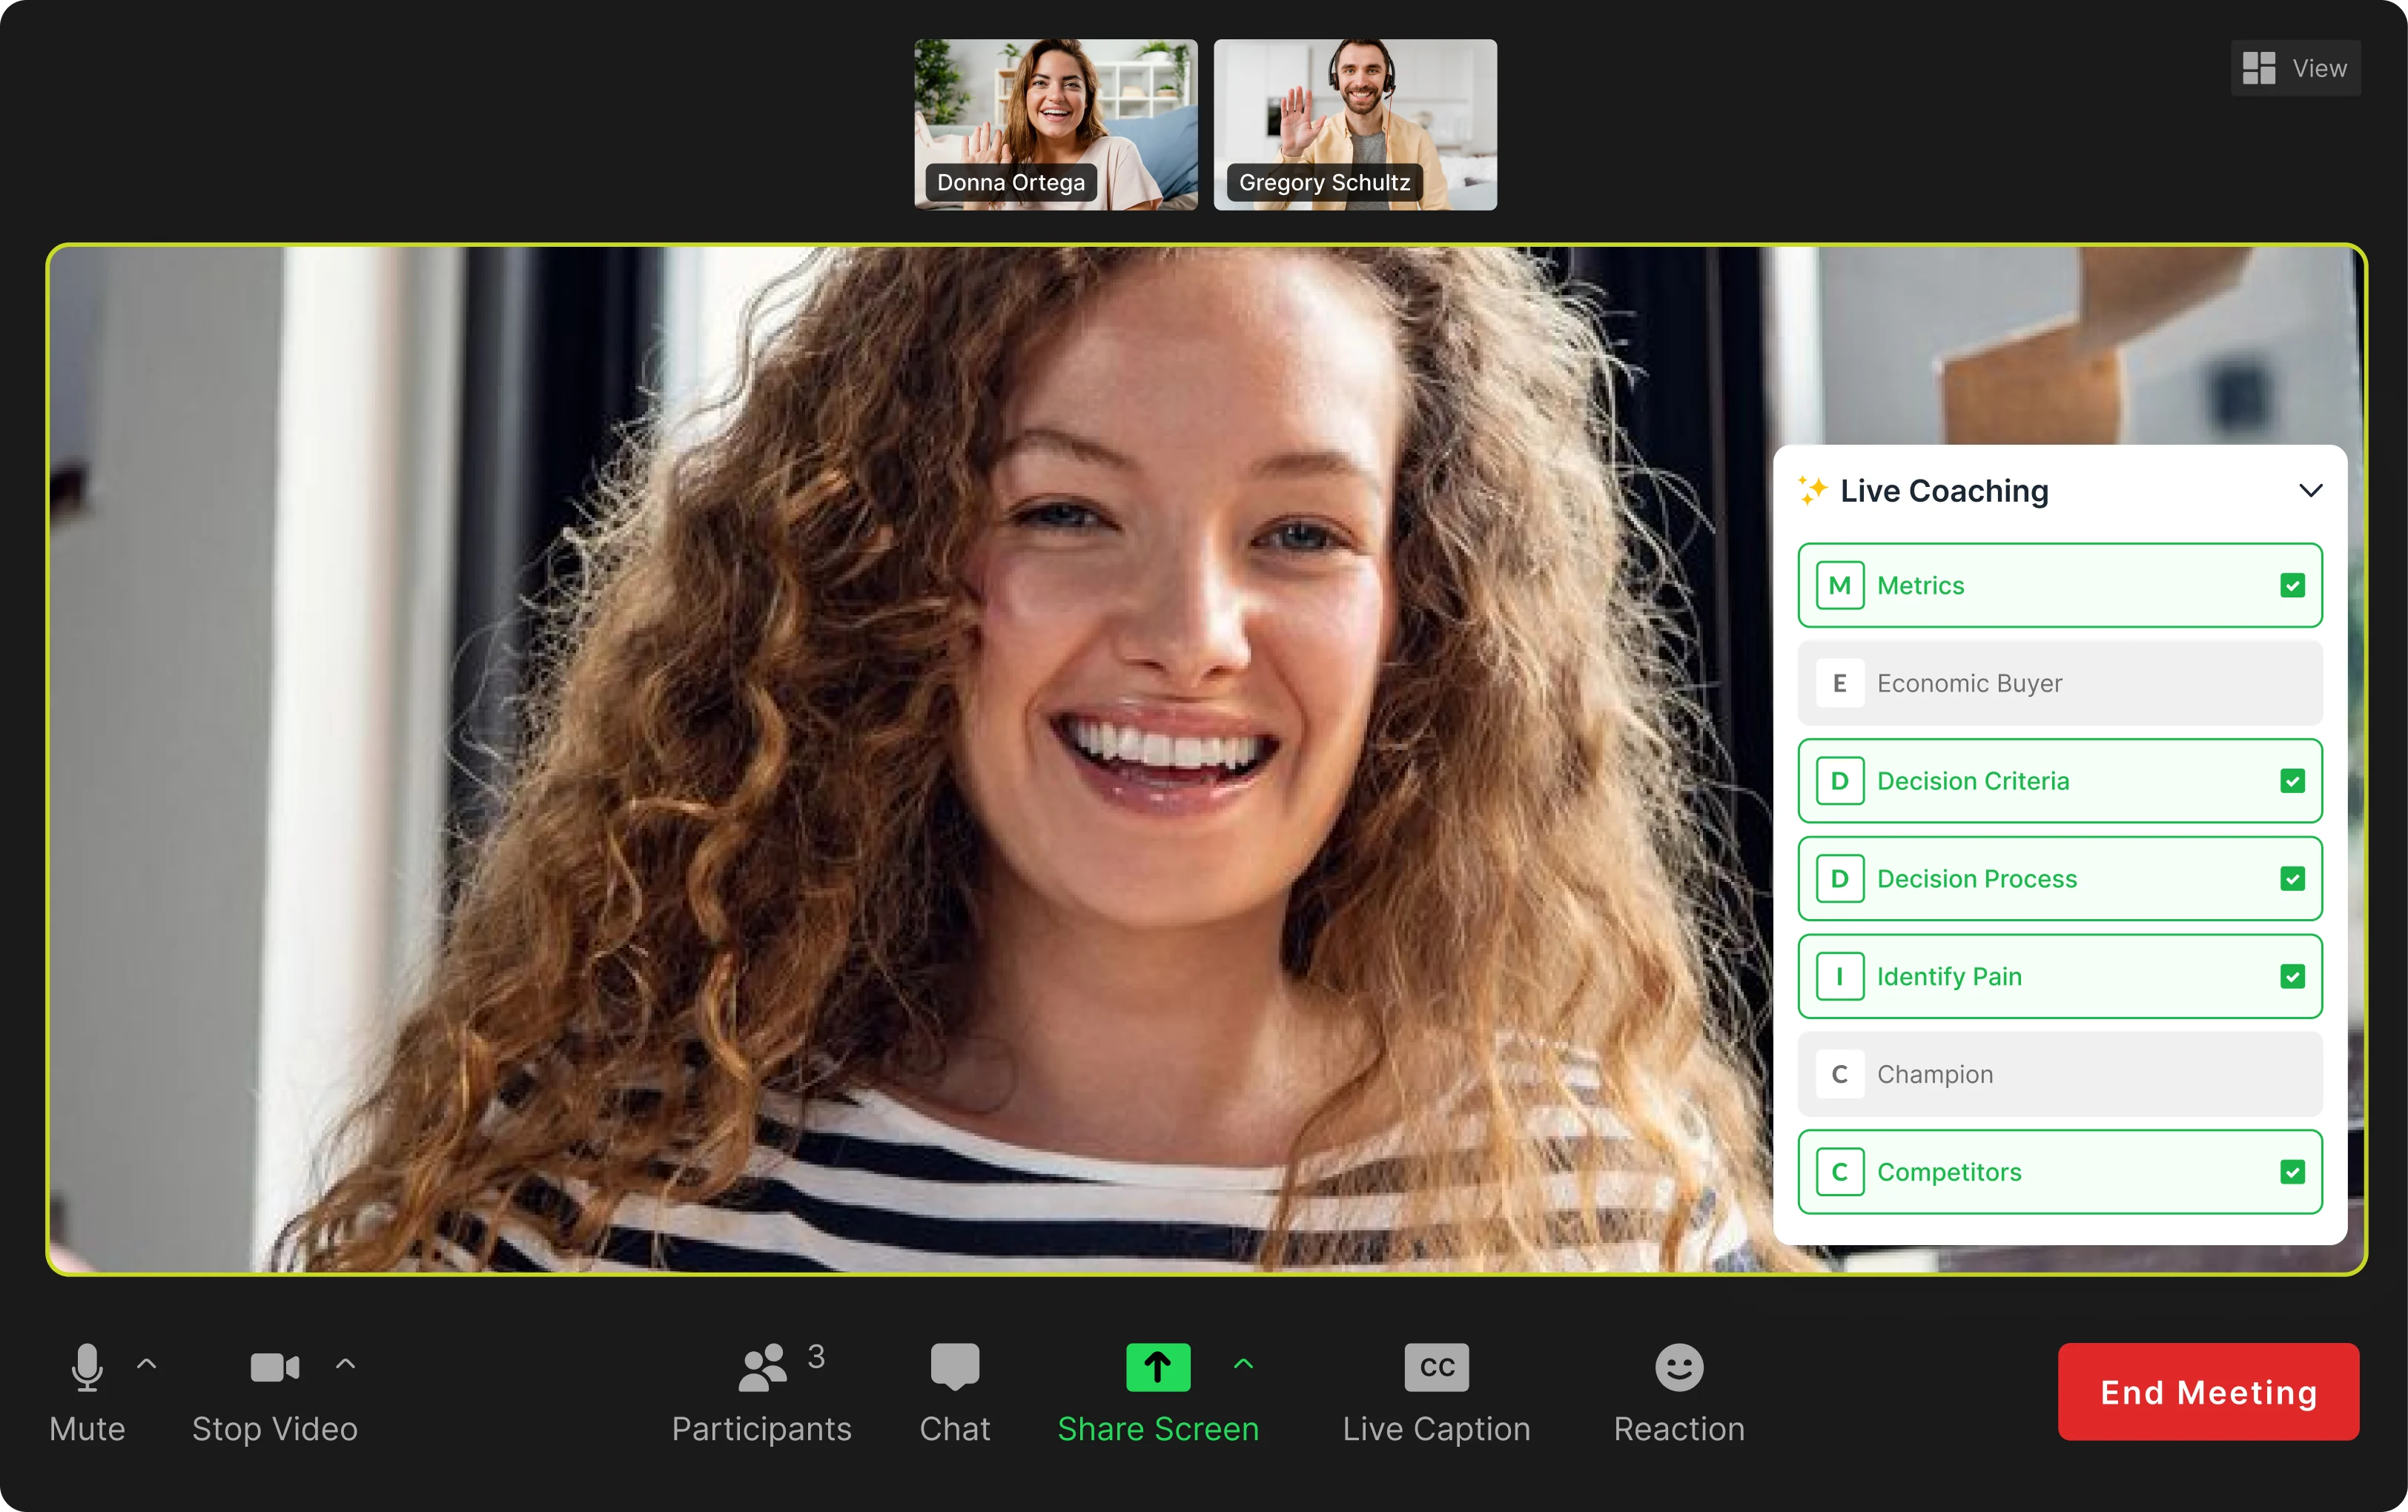
Task: Select the Champion coaching item
Action: coord(2058,1074)
